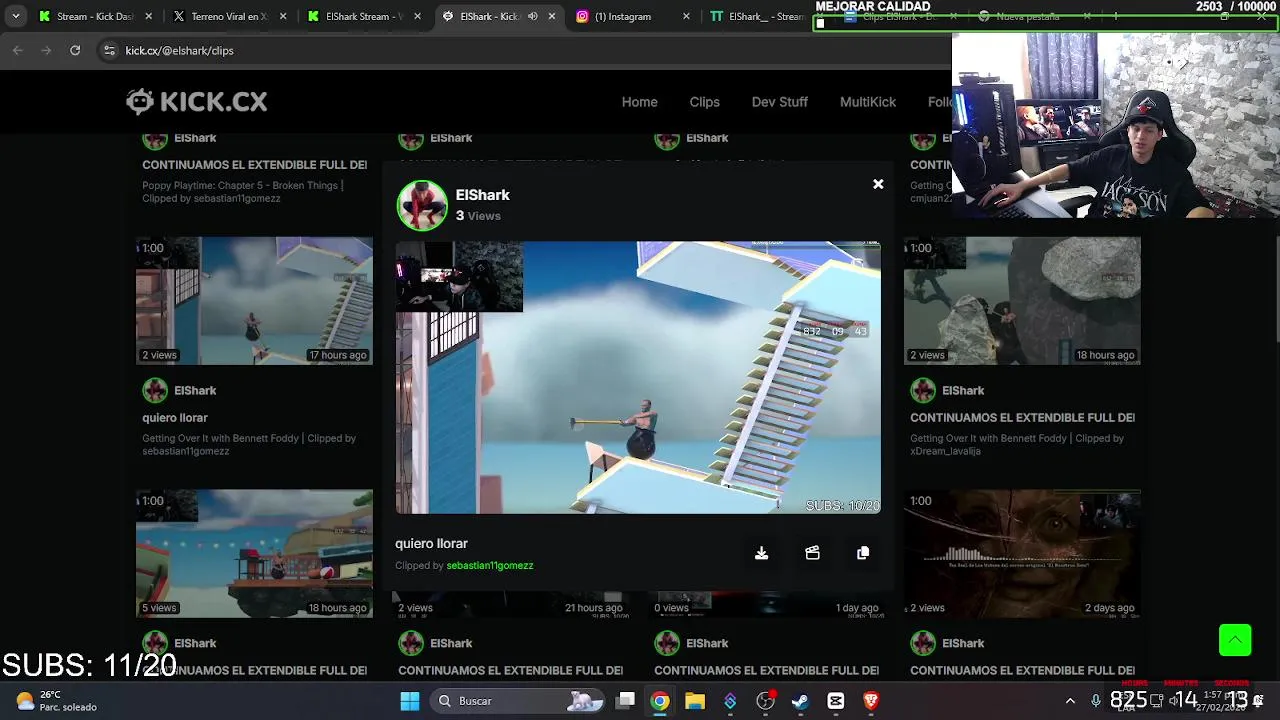1280x720 pixels.
Task: Click the microphone icon in the system tray
Action: pyautogui.click(x=1096, y=701)
